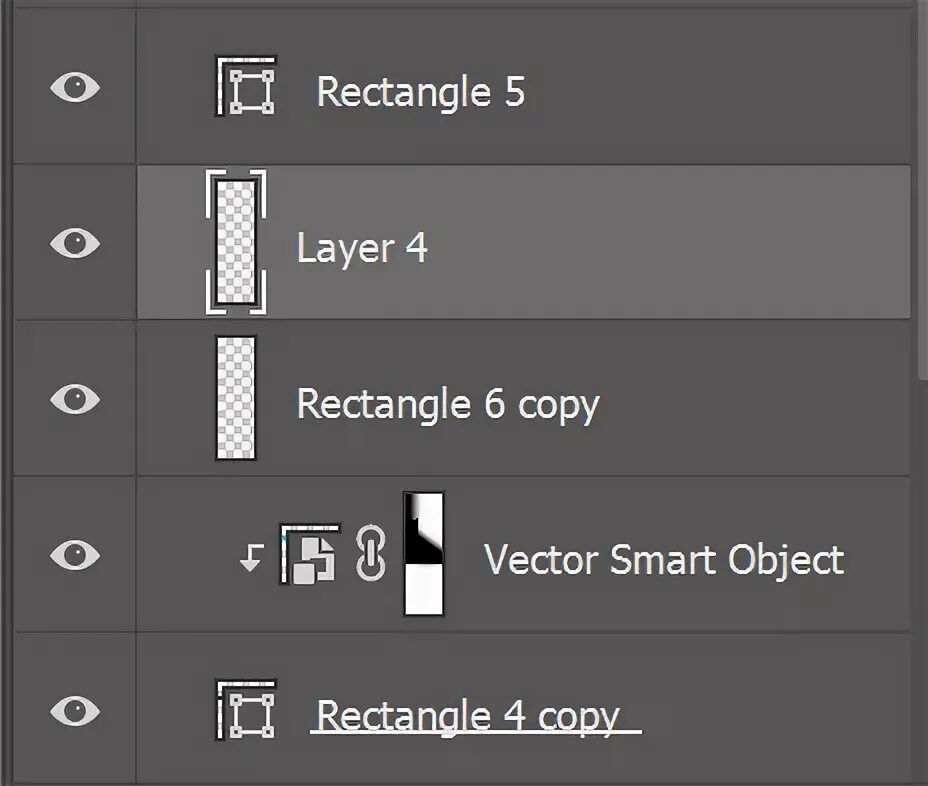Select the Vector Smart Object layer name
928x786 pixels.
(664, 560)
